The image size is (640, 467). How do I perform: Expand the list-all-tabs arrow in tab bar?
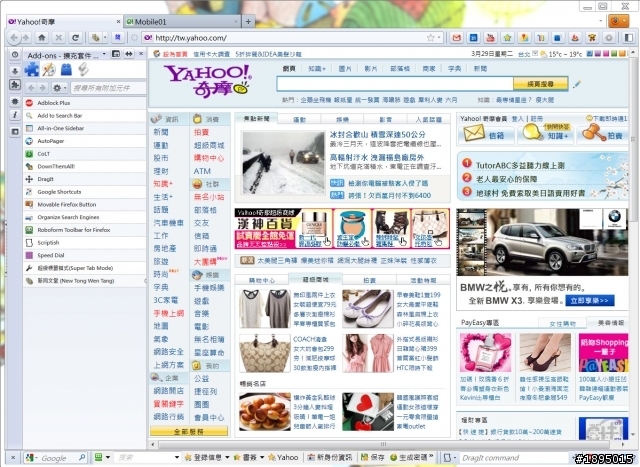(x=601, y=20)
